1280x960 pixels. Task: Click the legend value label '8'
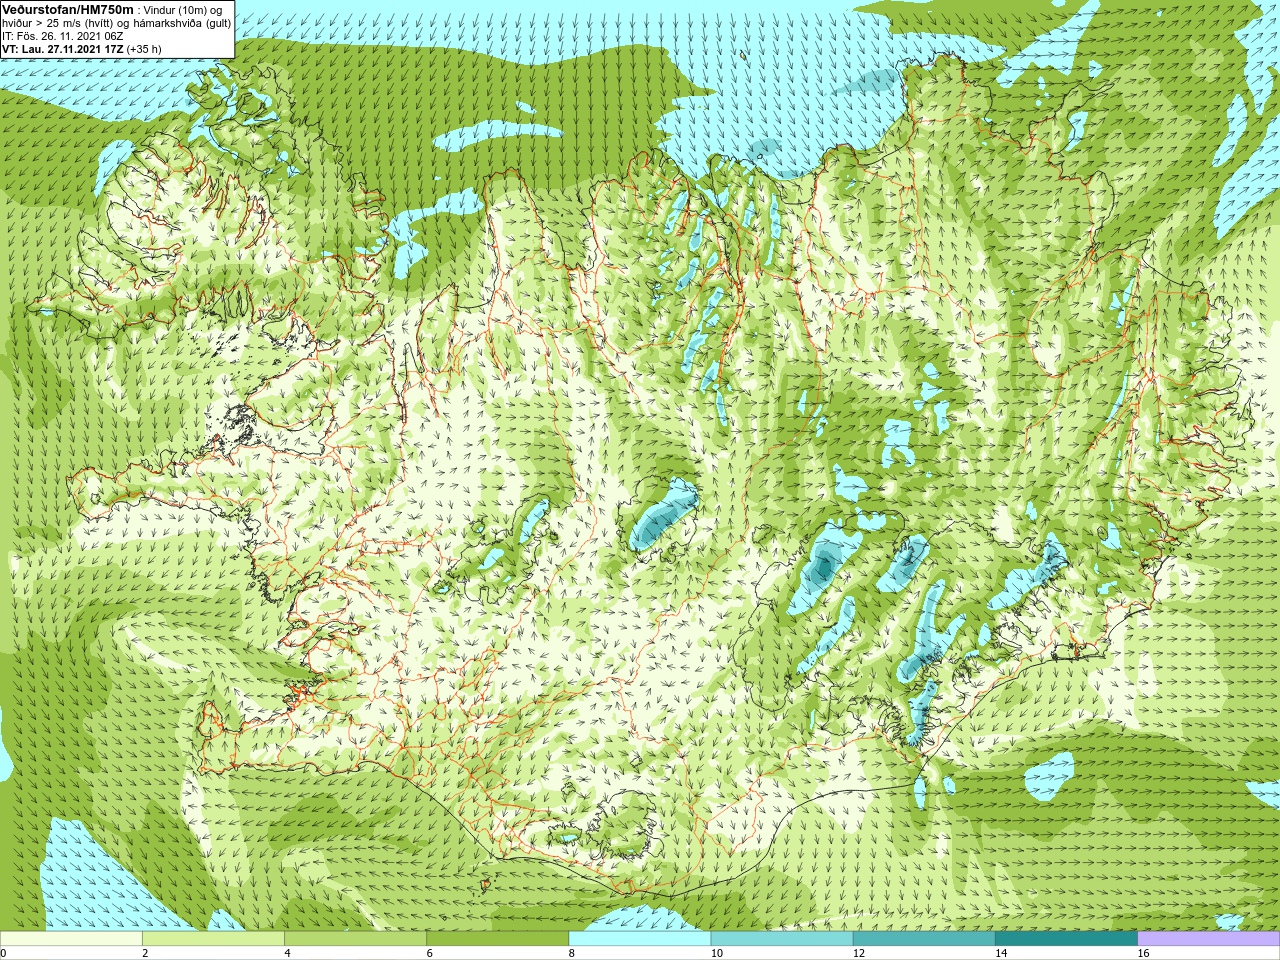[572, 953]
